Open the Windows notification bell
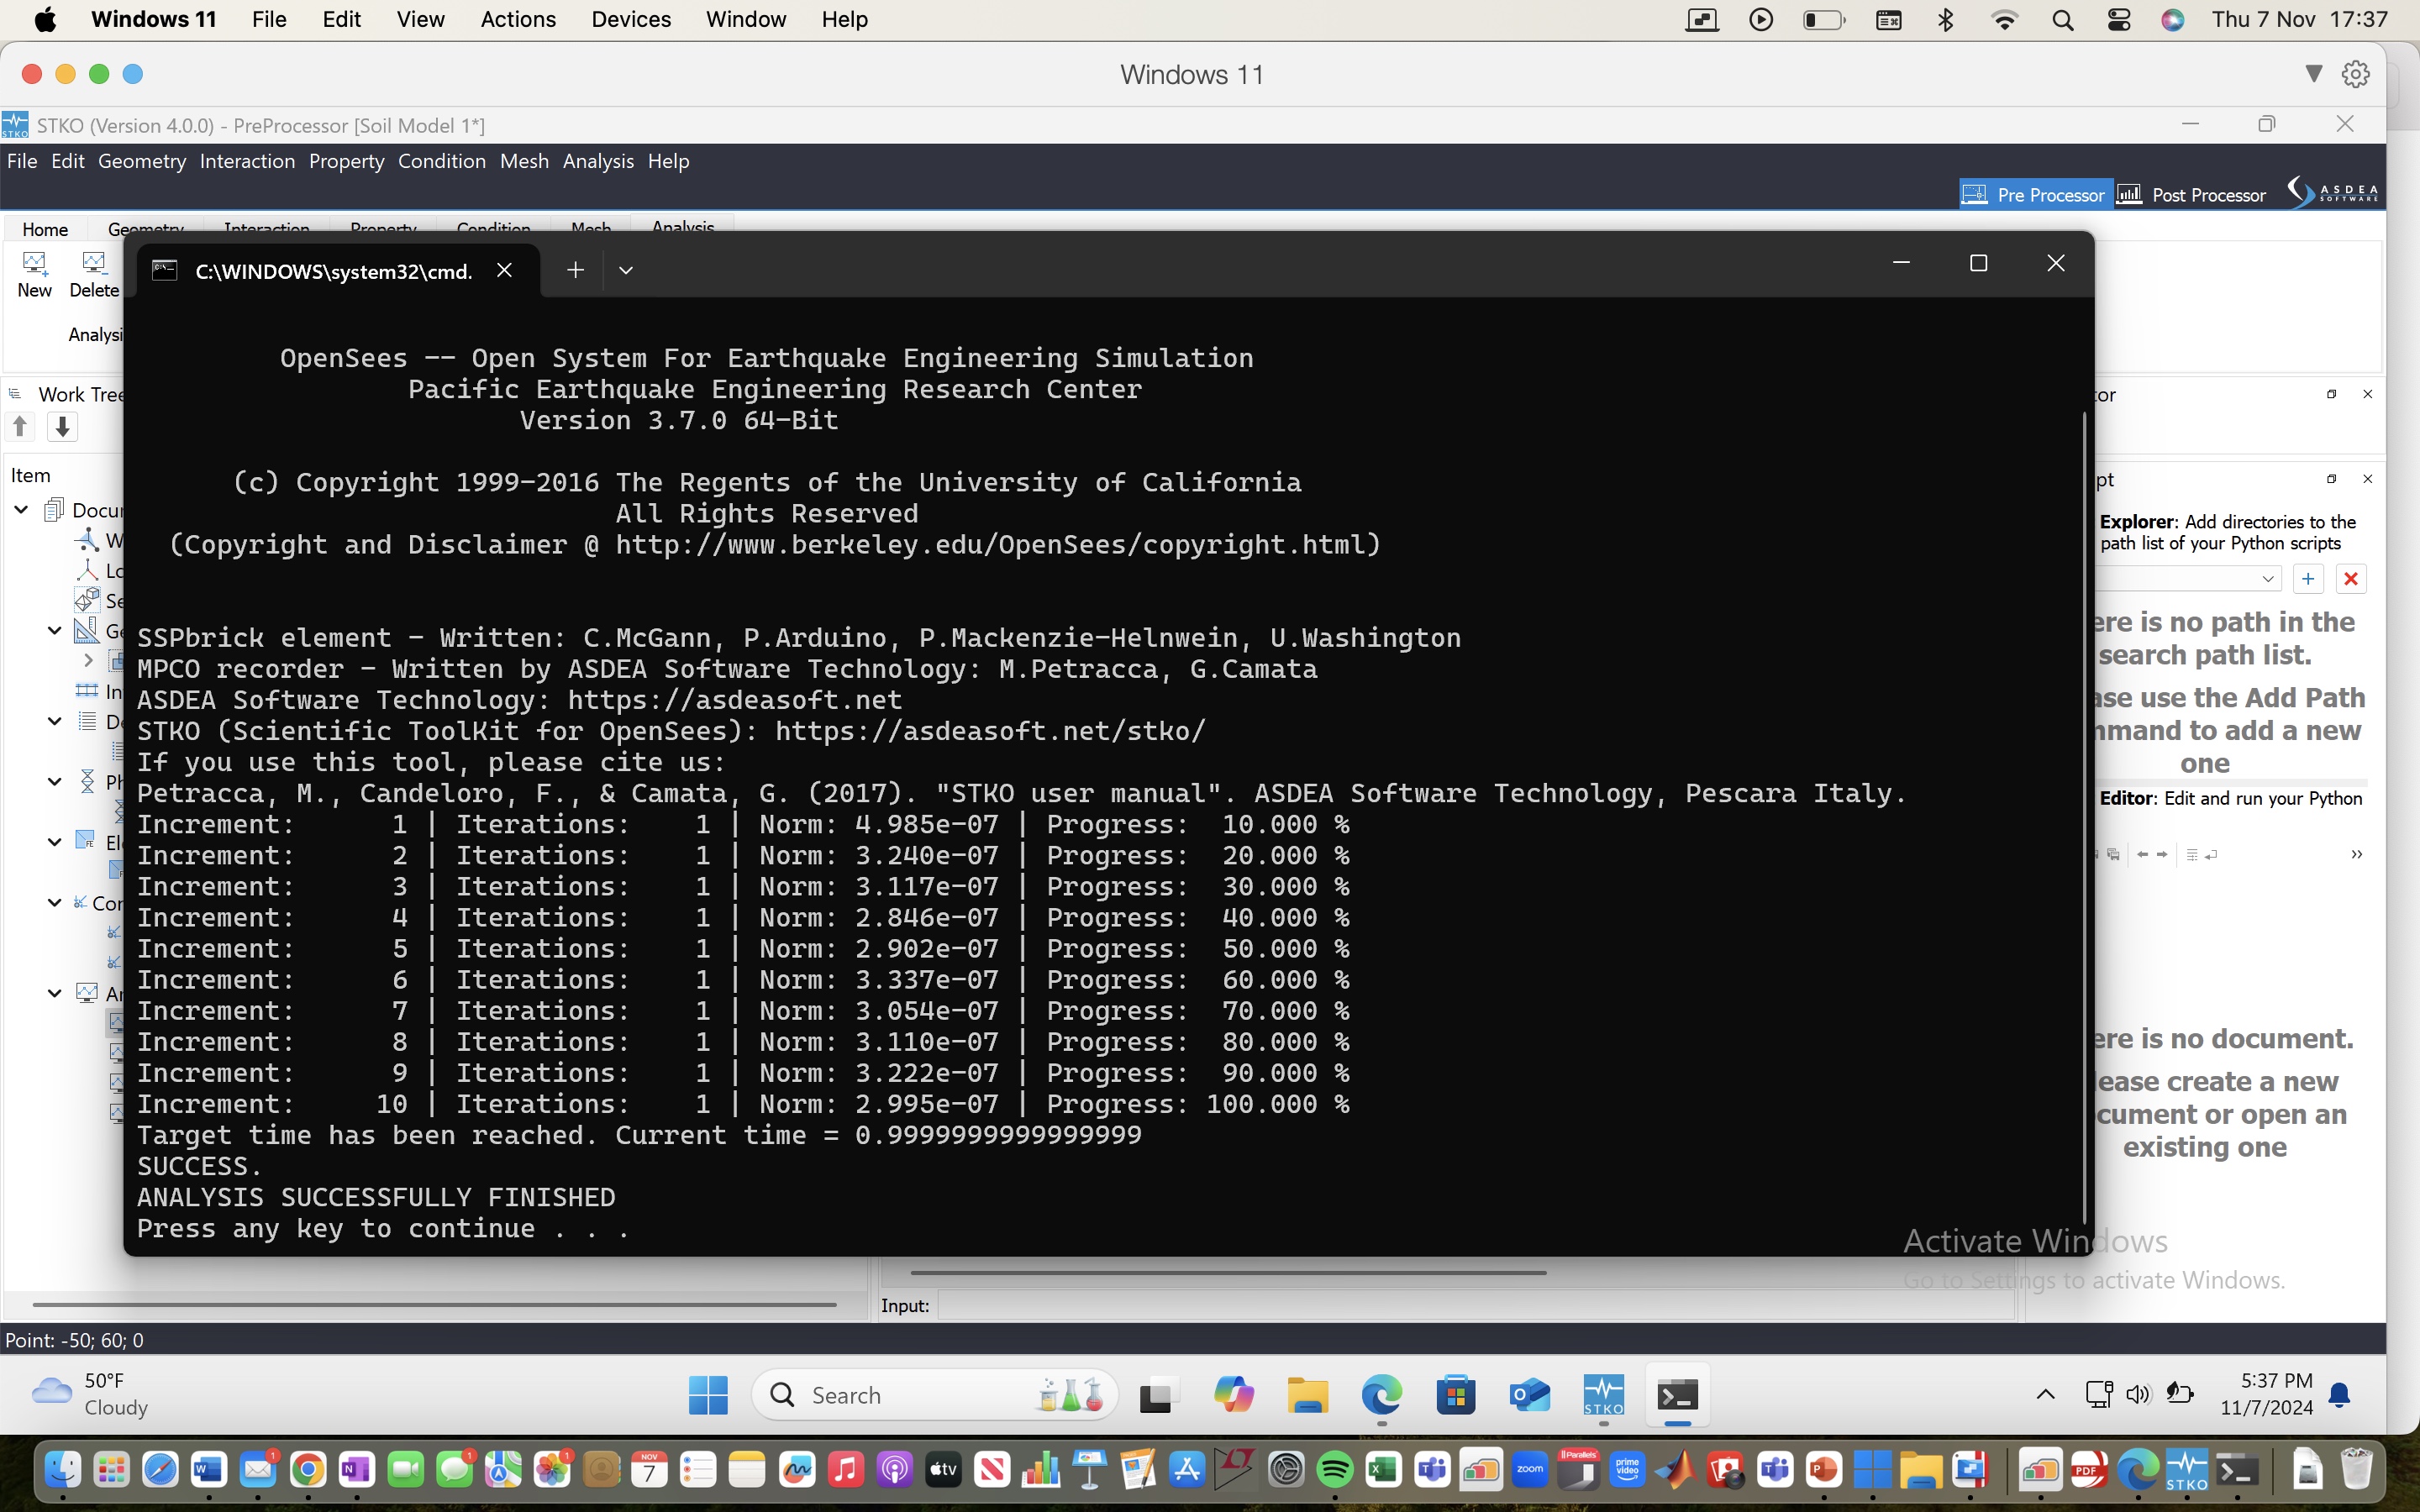 (2339, 1394)
